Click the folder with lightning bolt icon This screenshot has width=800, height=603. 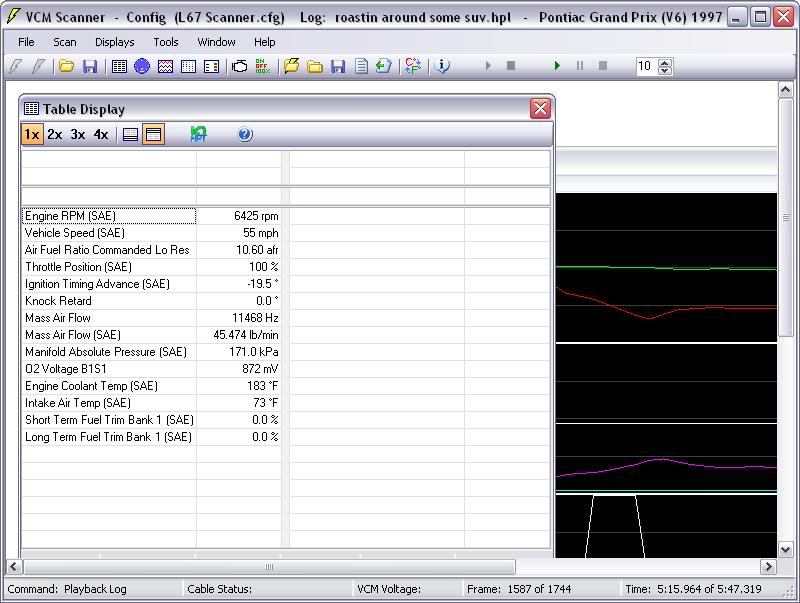click(291, 66)
